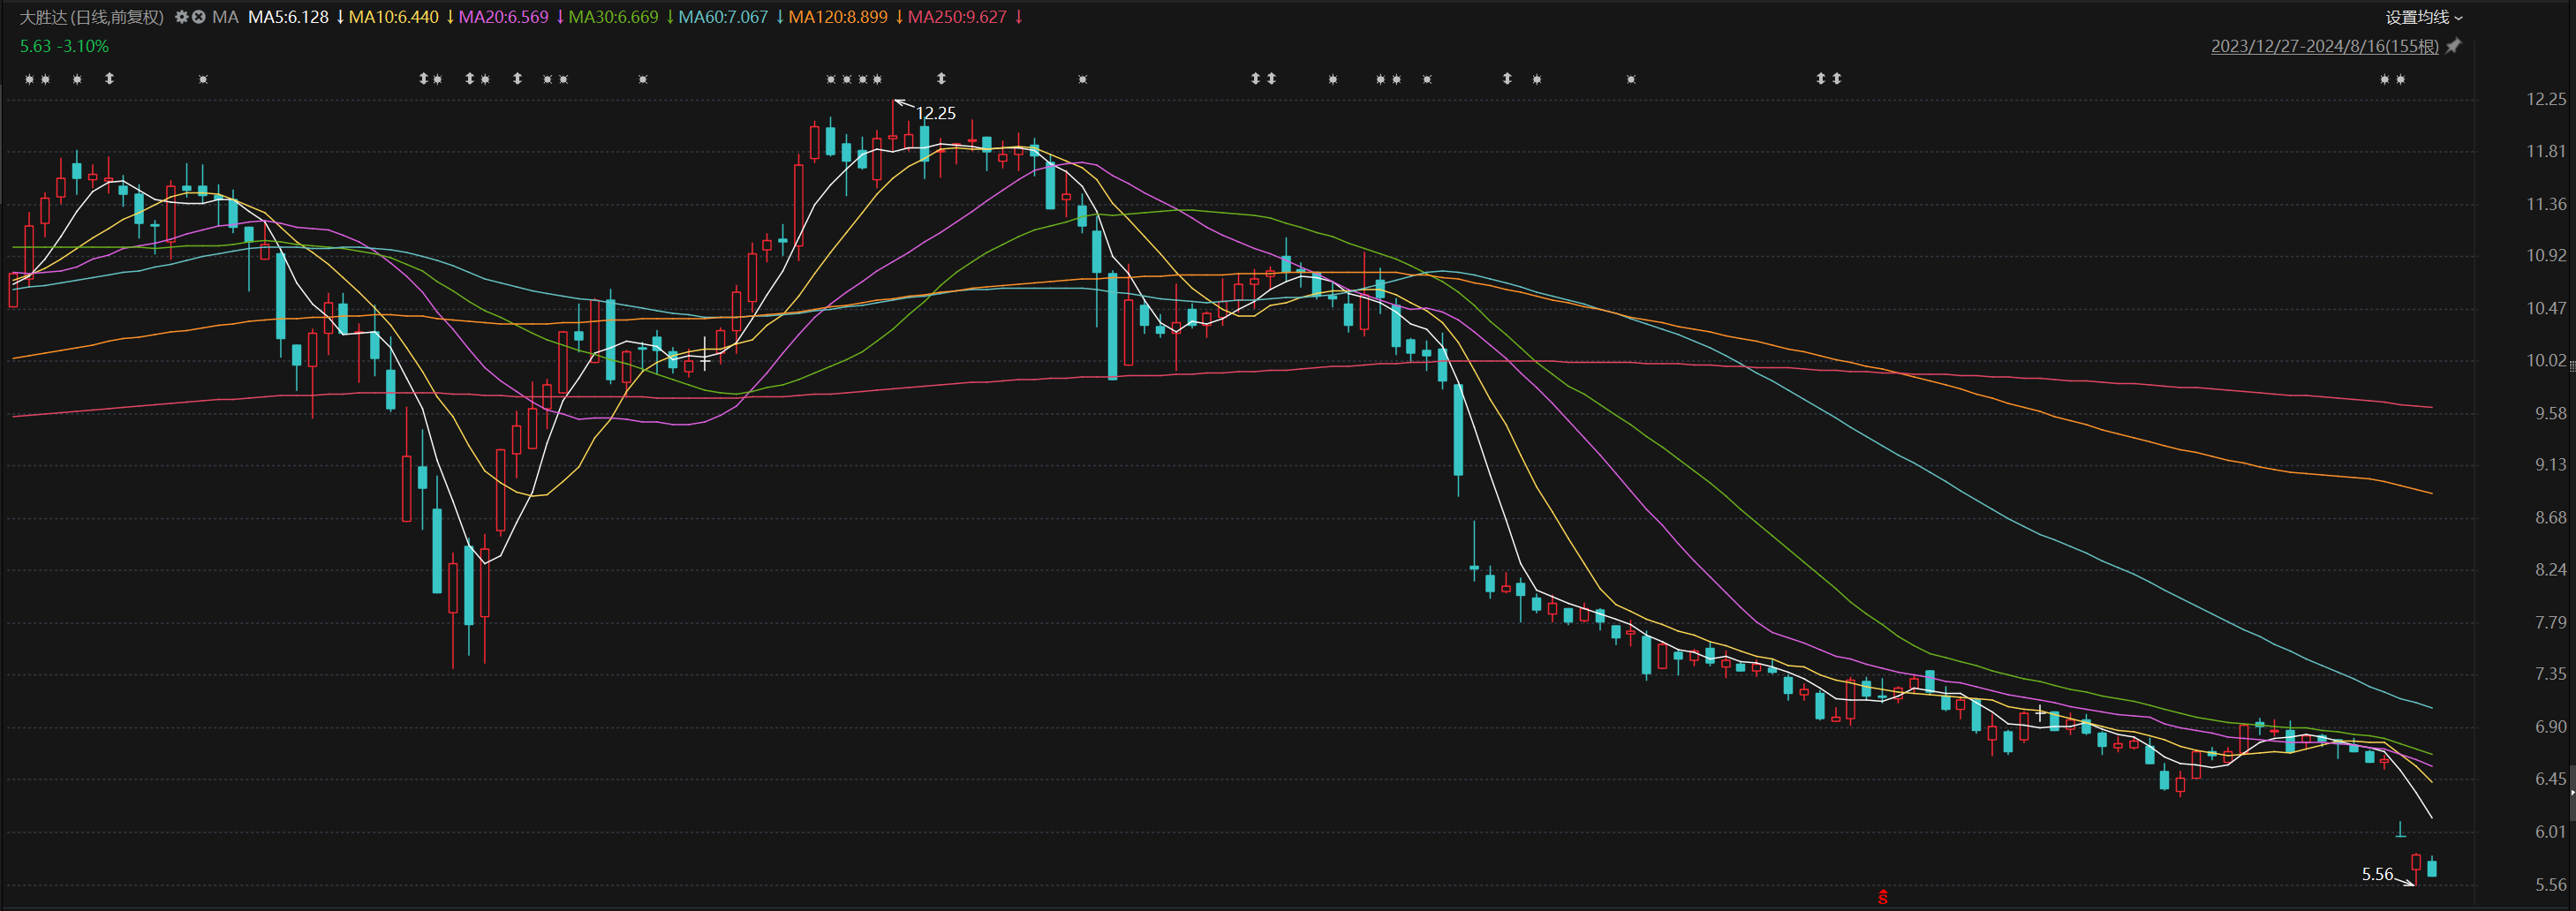Click the 9.58 price axis label
This screenshot has width=2576, height=911.
tap(2550, 413)
